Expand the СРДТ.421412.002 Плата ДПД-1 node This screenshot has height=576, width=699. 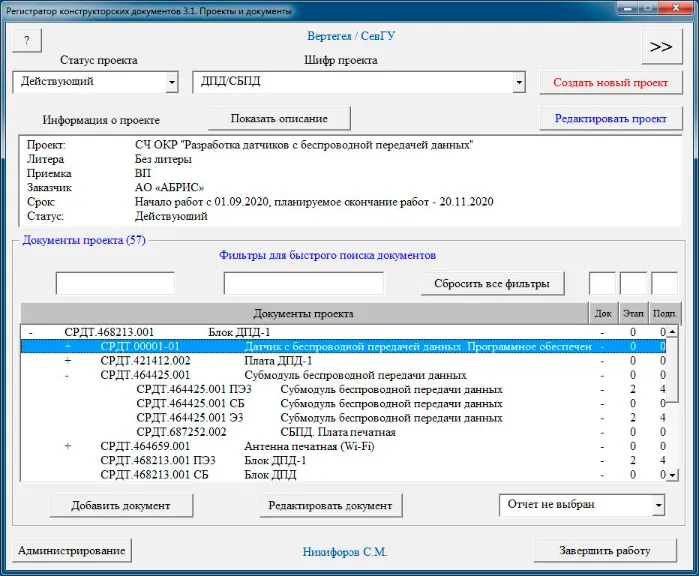pos(67,361)
